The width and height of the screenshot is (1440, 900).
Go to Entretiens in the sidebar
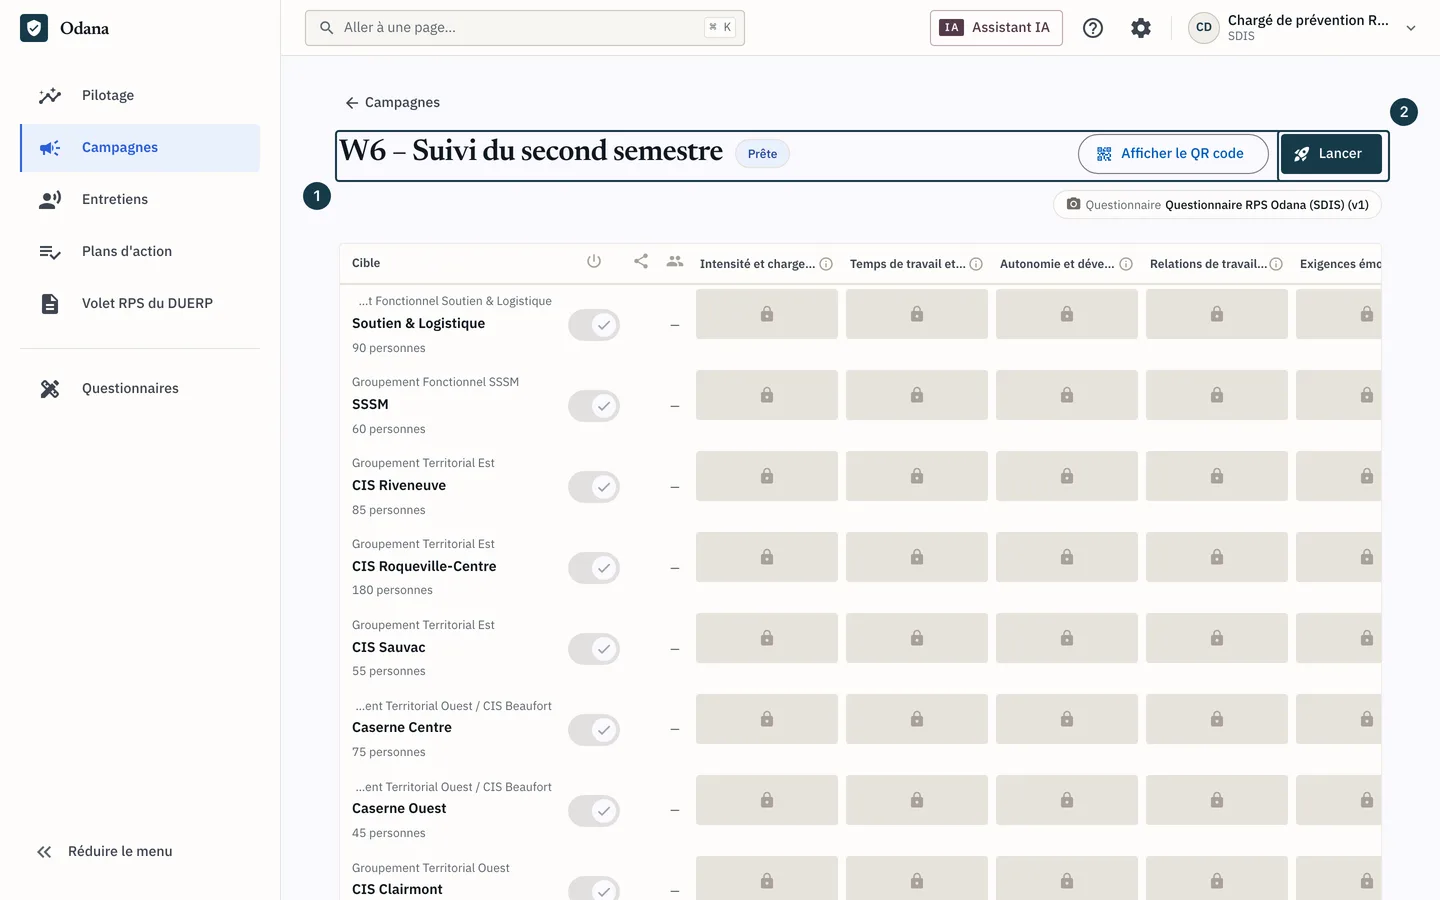140,200
